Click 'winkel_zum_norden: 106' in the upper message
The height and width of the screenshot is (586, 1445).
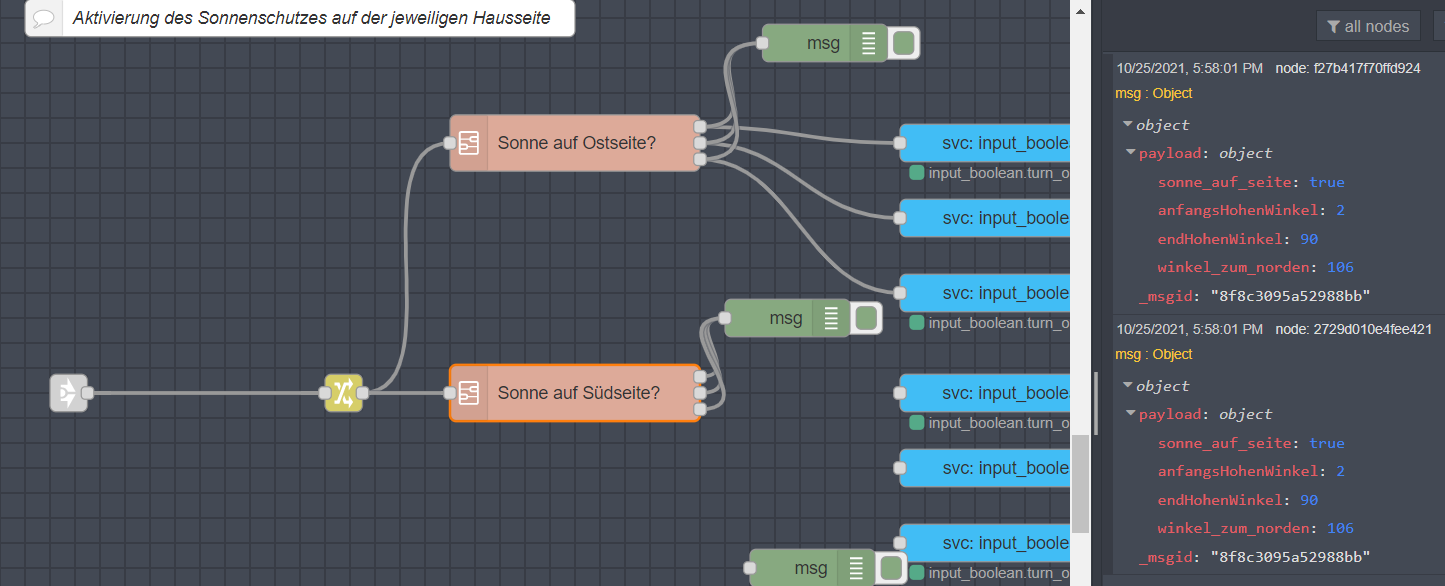point(1256,267)
